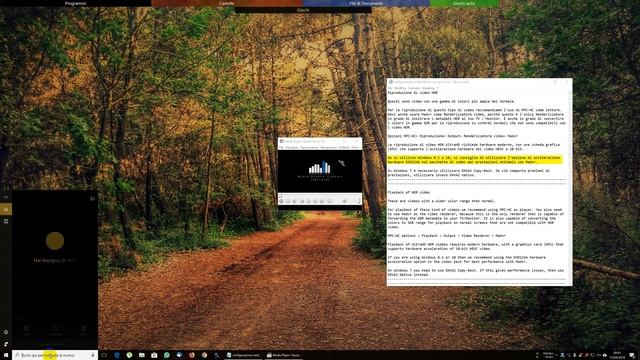Viewport: 640px width, 360px height.
Task: Open Chrome from the taskbar
Action: pyautogui.click(x=204, y=355)
